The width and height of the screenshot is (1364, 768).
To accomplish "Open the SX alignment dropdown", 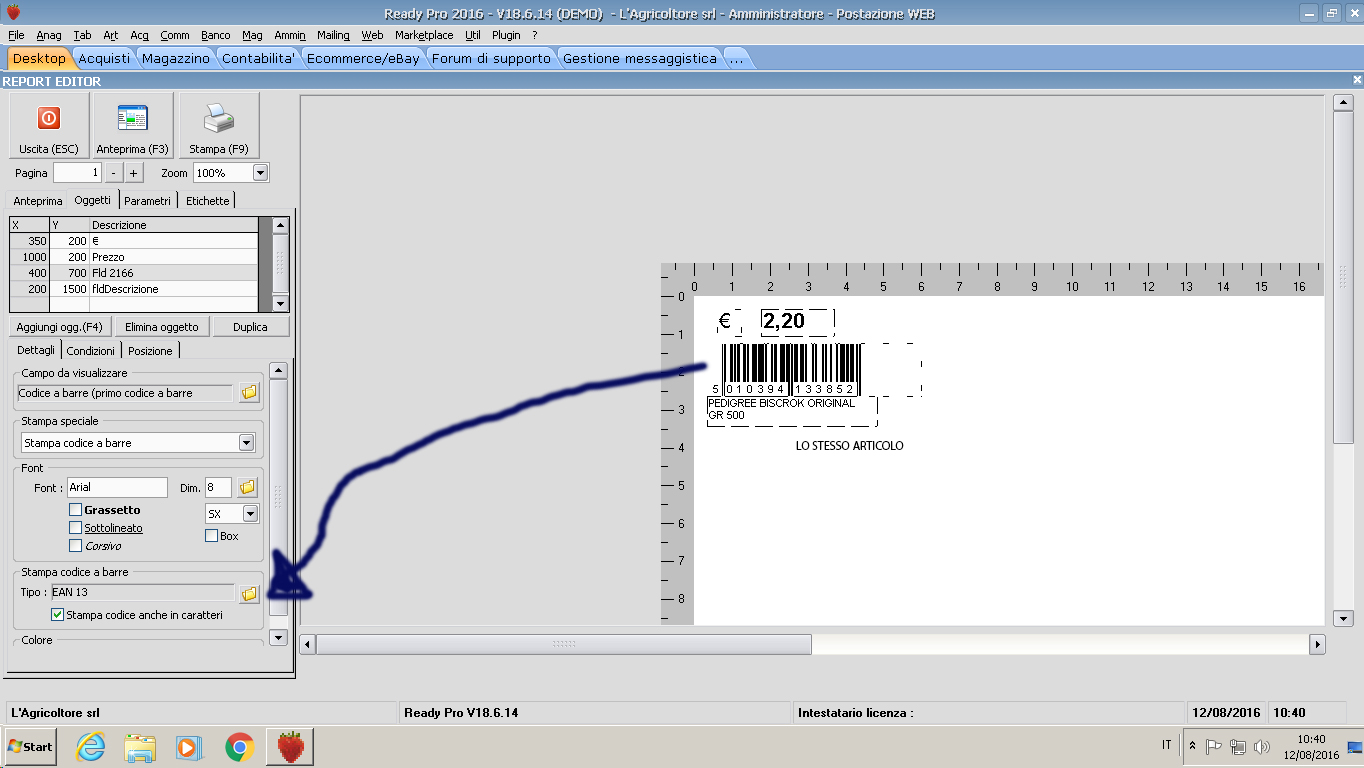I will 250,513.
